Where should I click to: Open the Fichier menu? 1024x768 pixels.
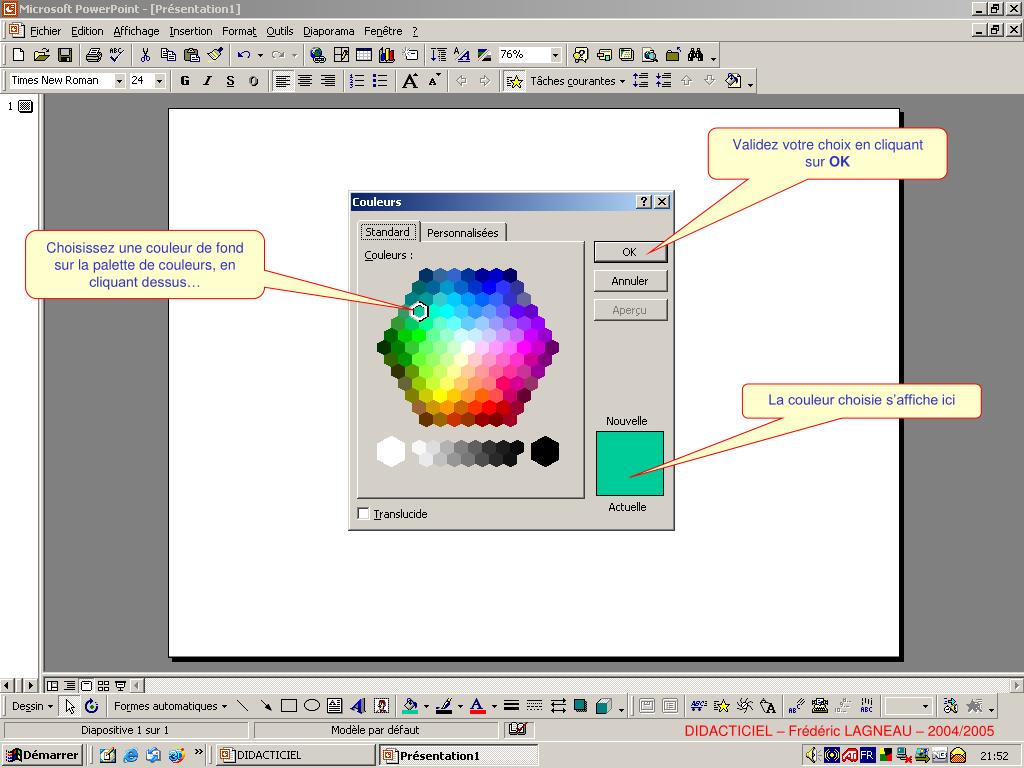click(45, 31)
